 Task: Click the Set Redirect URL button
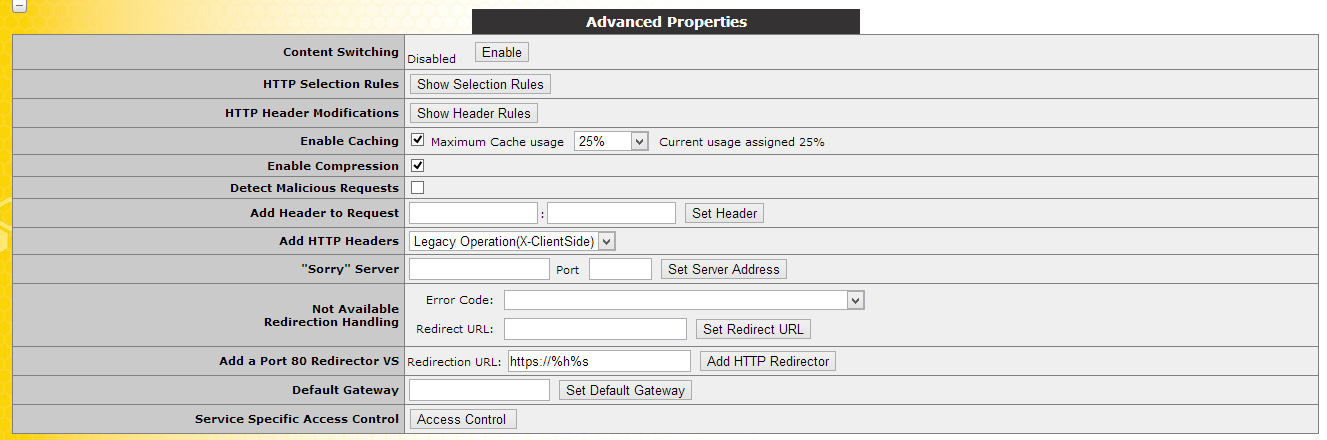[x=753, y=329]
